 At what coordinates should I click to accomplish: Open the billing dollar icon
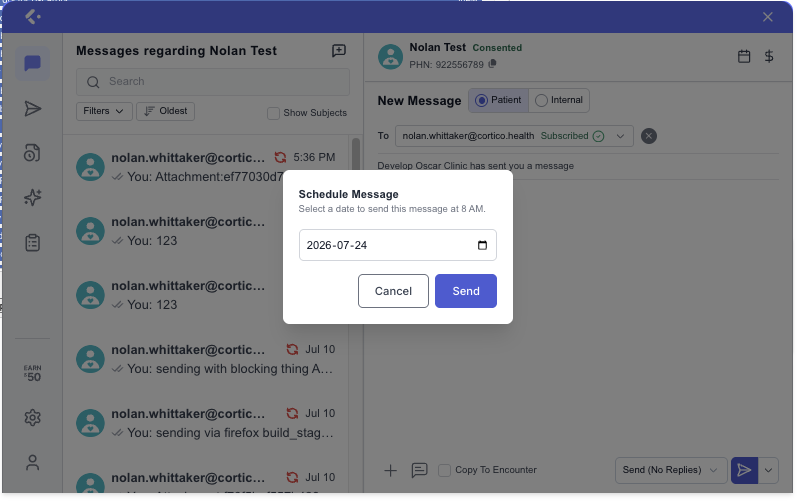[x=768, y=56]
